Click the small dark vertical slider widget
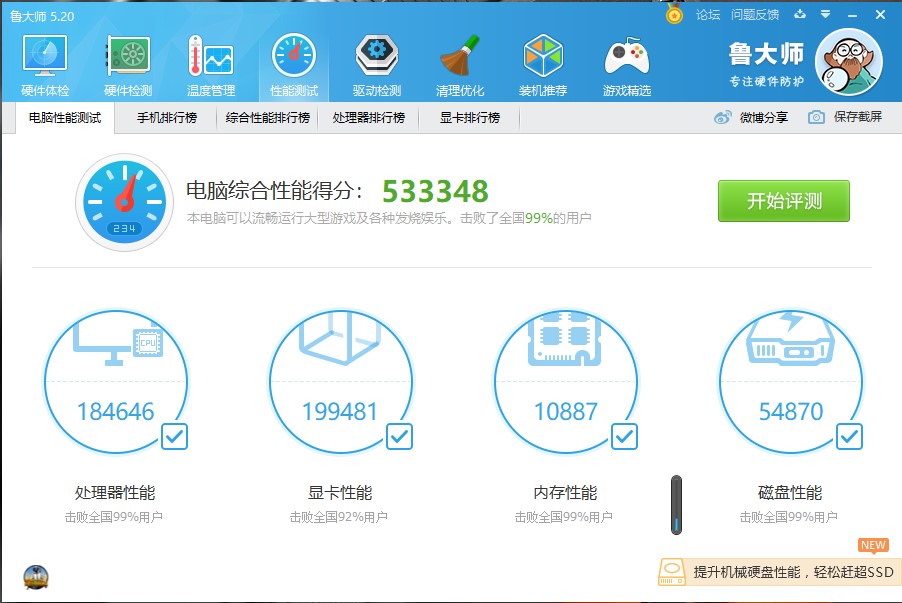This screenshot has height=603, width=902. coord(676,505)
